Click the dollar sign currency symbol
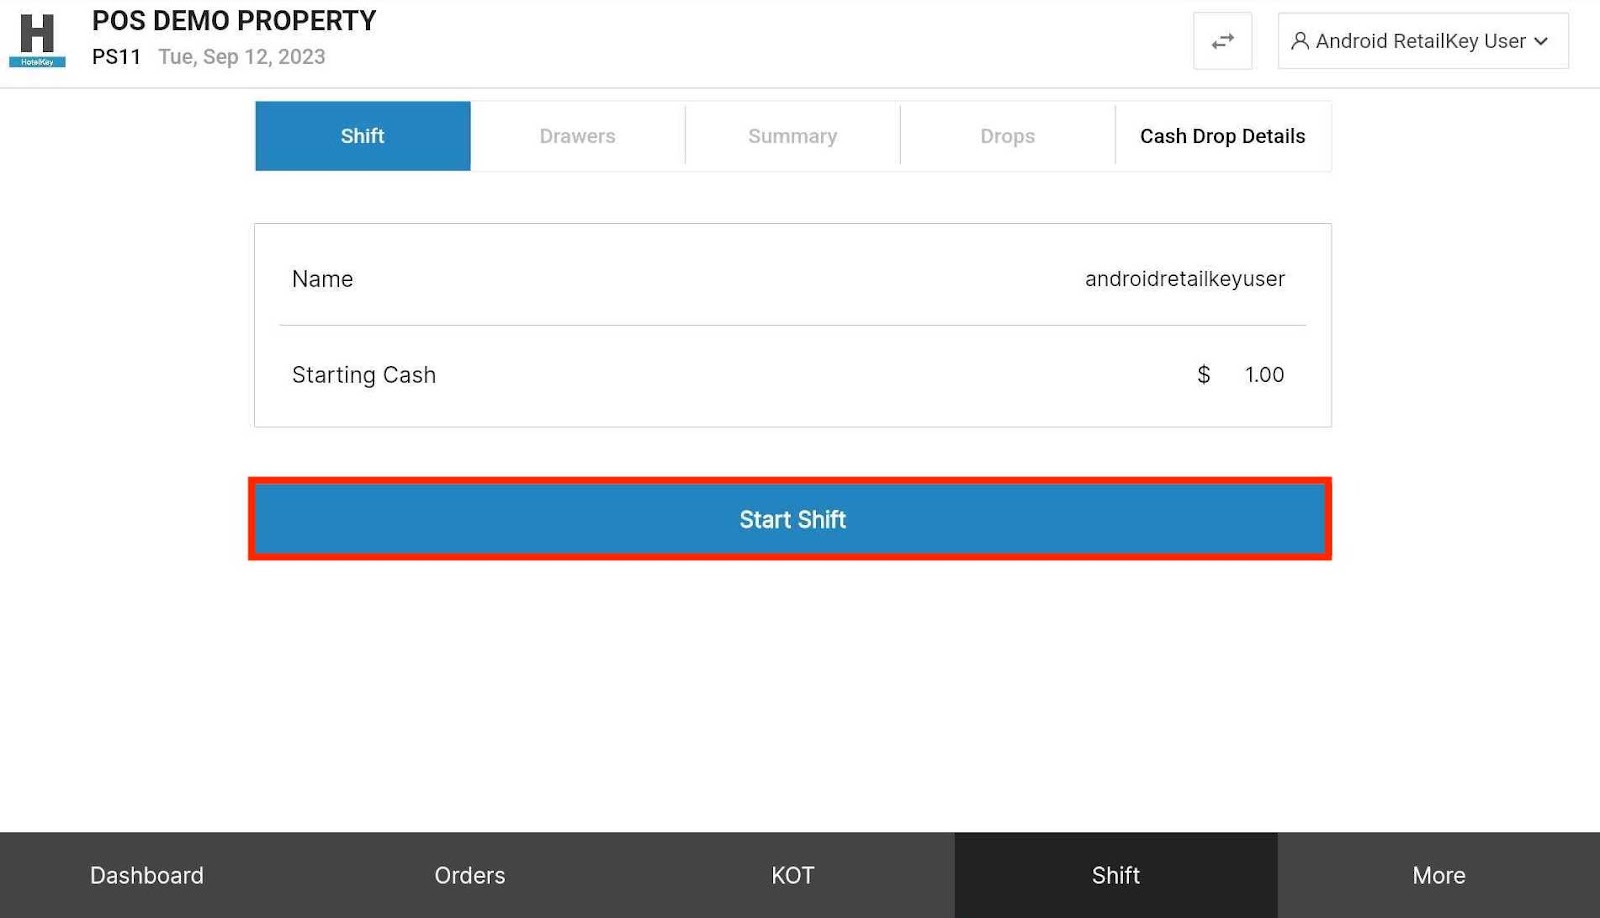The height and width of the screenshot is (918, 1600). [1203, 375]
